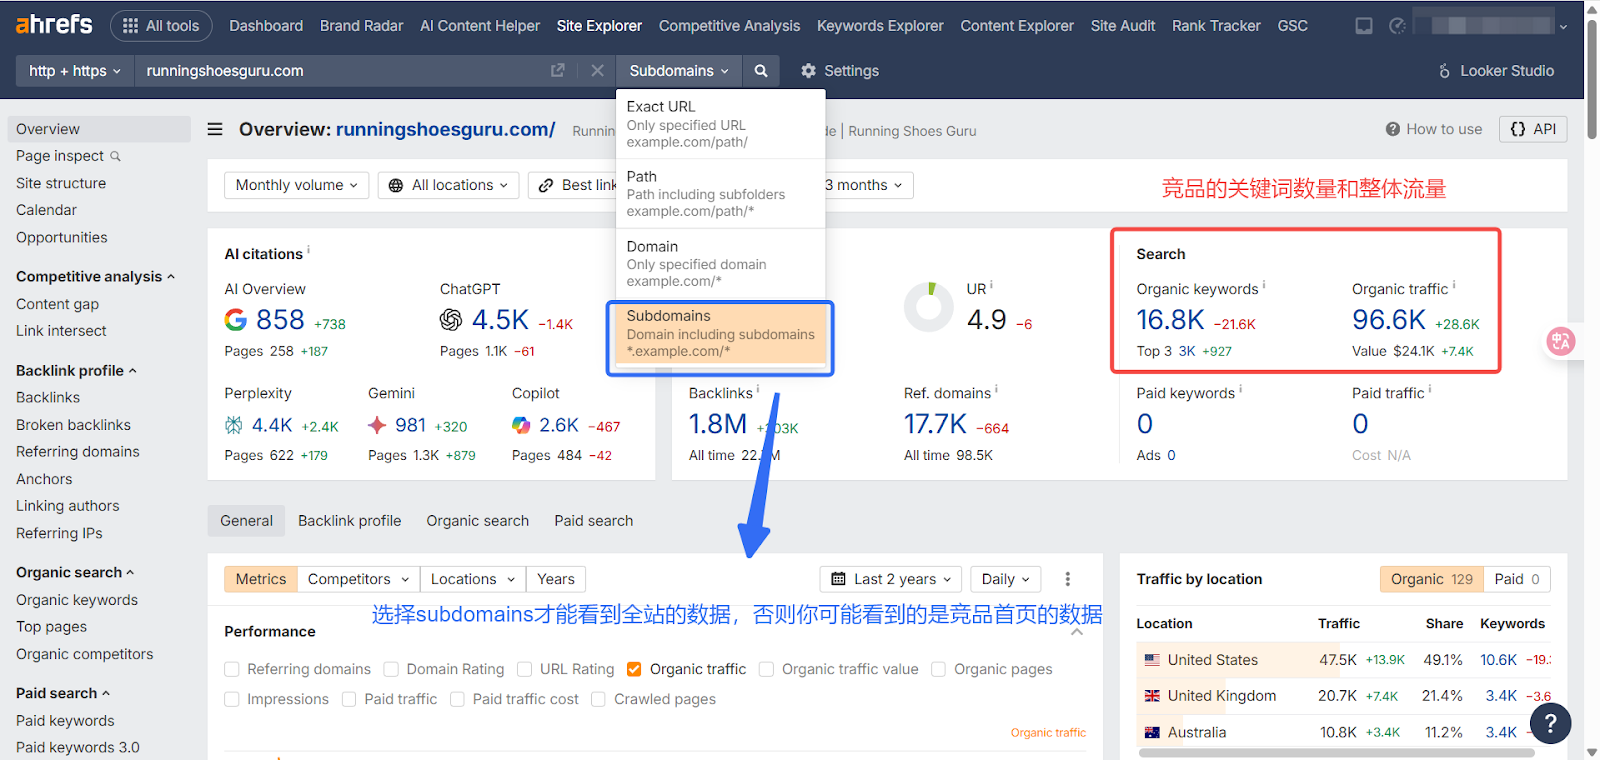Uncheck the Organic traffic checkbox
Viewport: 1600px width, 760px height.
pos(634,670)
